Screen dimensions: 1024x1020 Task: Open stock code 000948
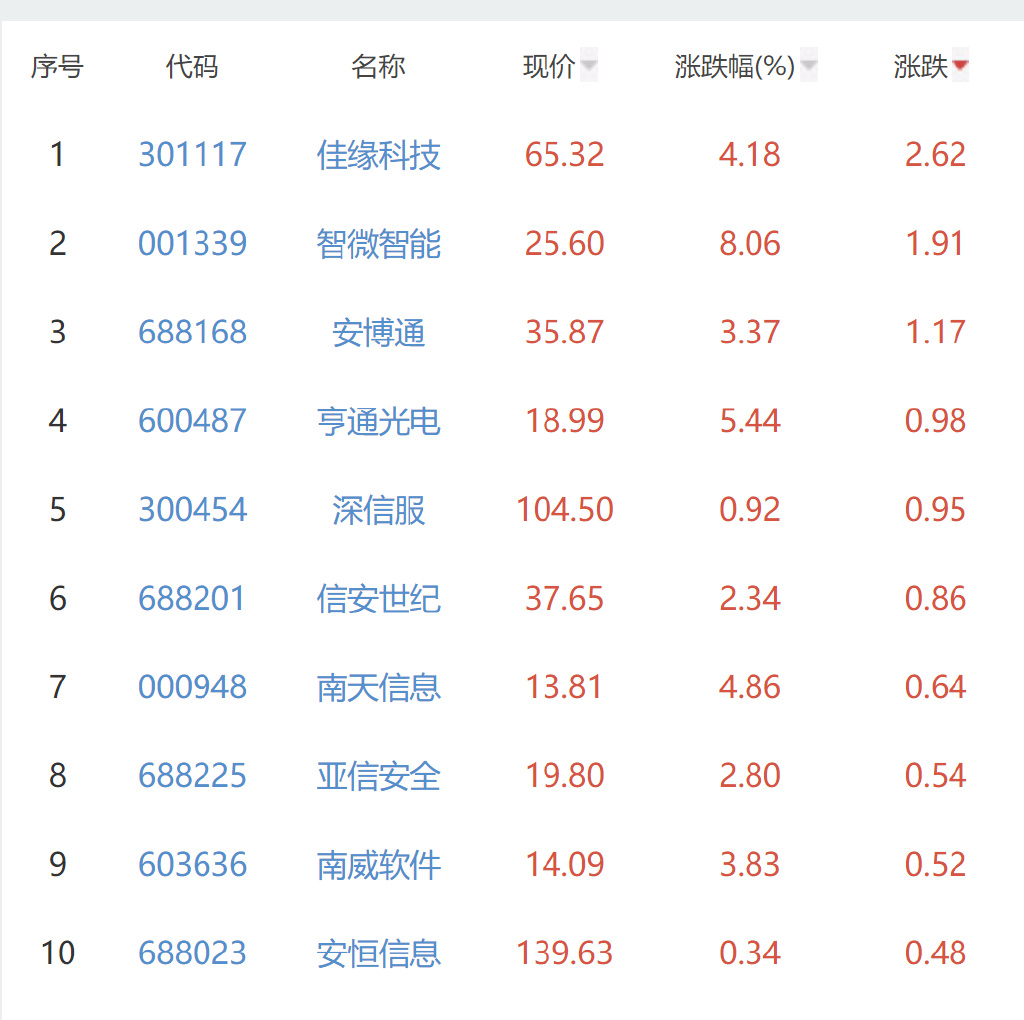coord(193,687)
